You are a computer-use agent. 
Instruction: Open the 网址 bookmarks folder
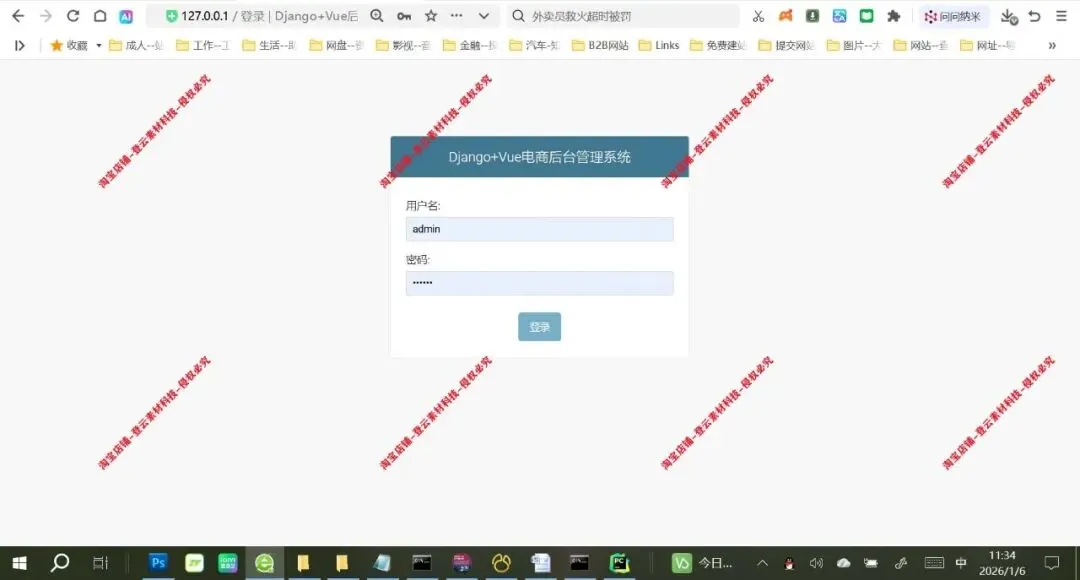[x=988, y=45]
